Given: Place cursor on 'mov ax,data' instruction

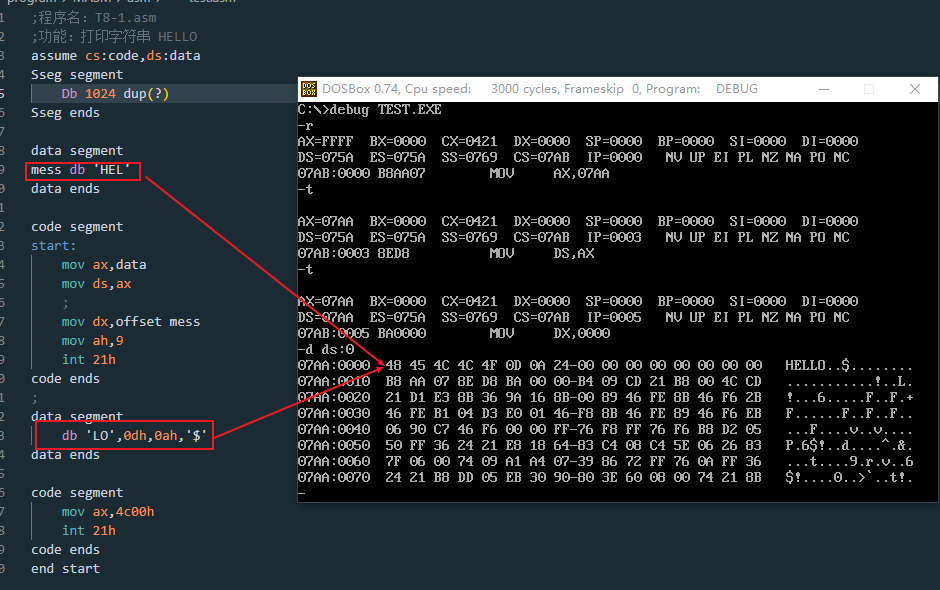Looking at the screenshot, I should [x=104, y=264].
